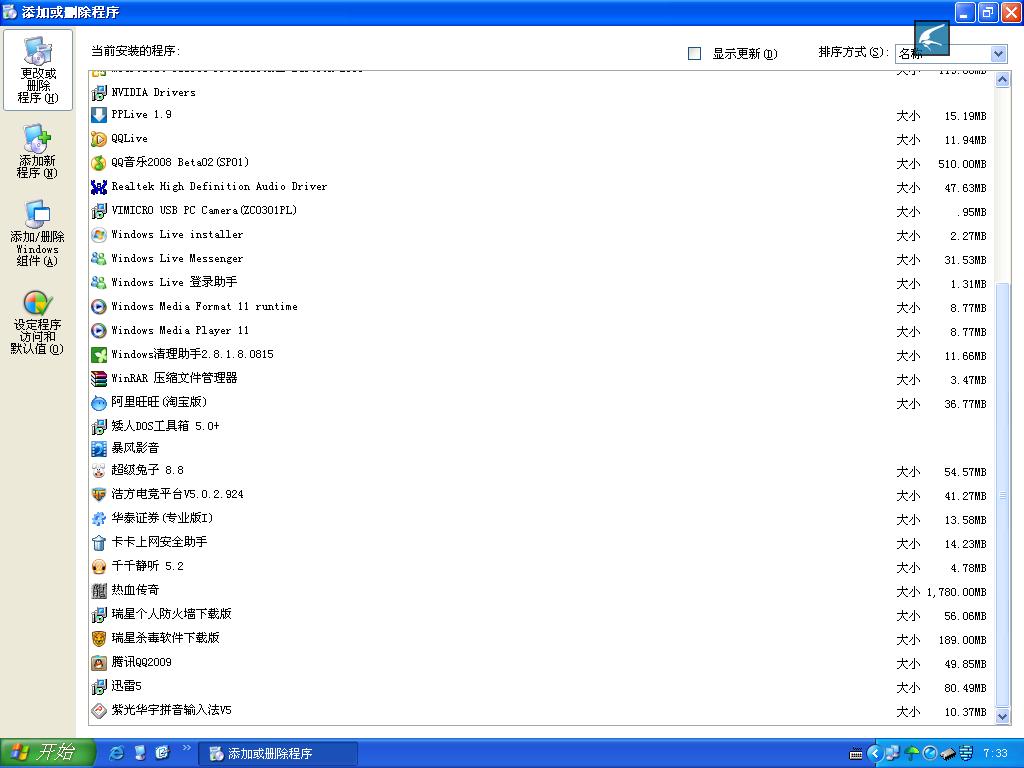
Task: Click the white bird floating icon
Action: click(931, 39)
